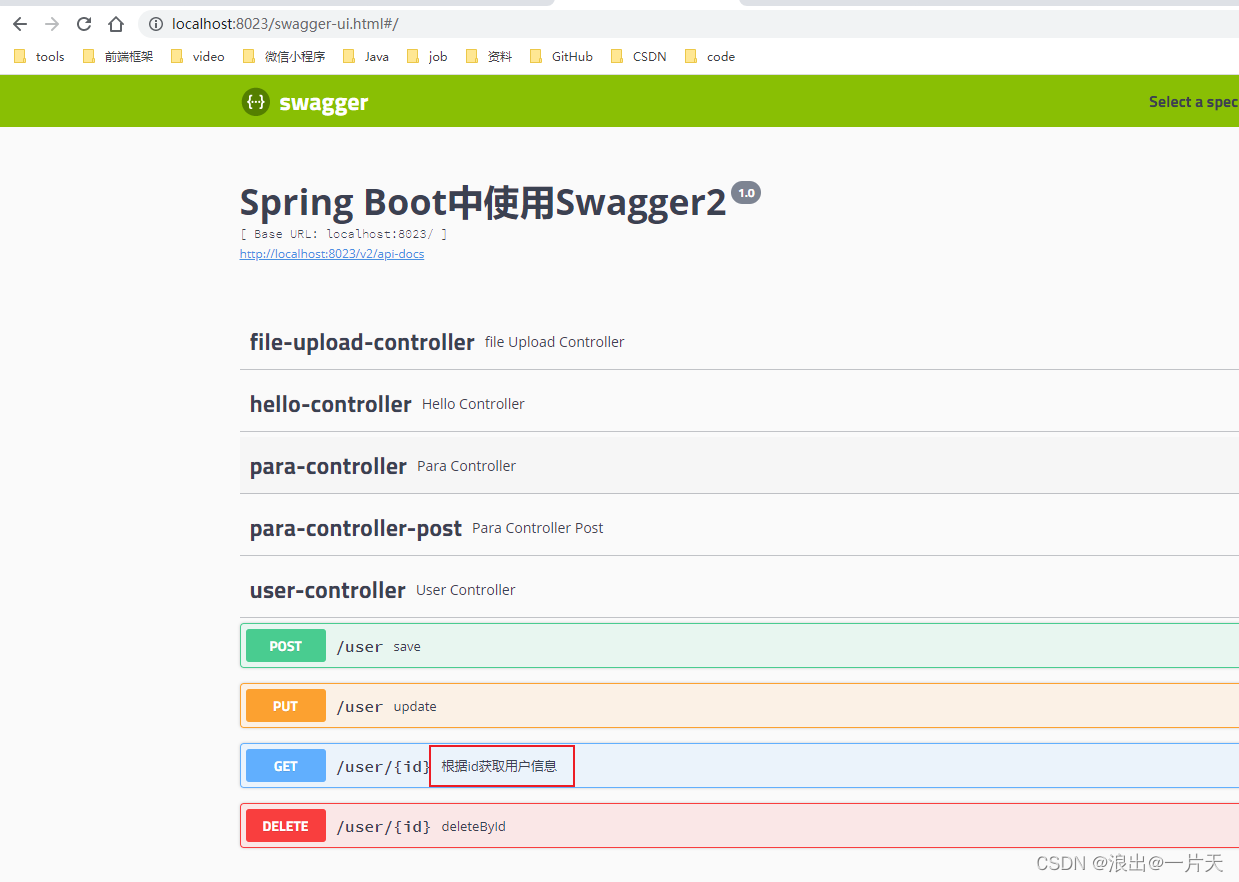Click the swagger logo icon
Screen dimensions: 1239x882
coord(256,101)
